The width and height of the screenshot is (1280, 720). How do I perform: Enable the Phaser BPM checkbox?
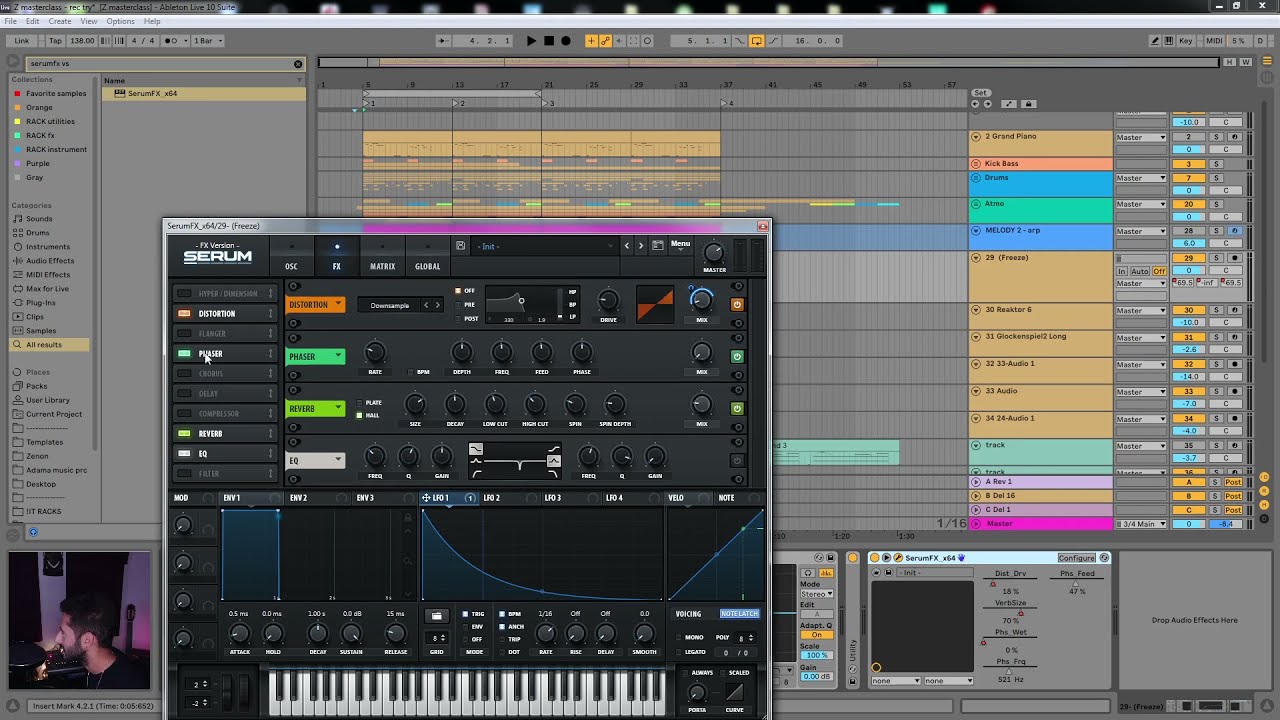409,372
